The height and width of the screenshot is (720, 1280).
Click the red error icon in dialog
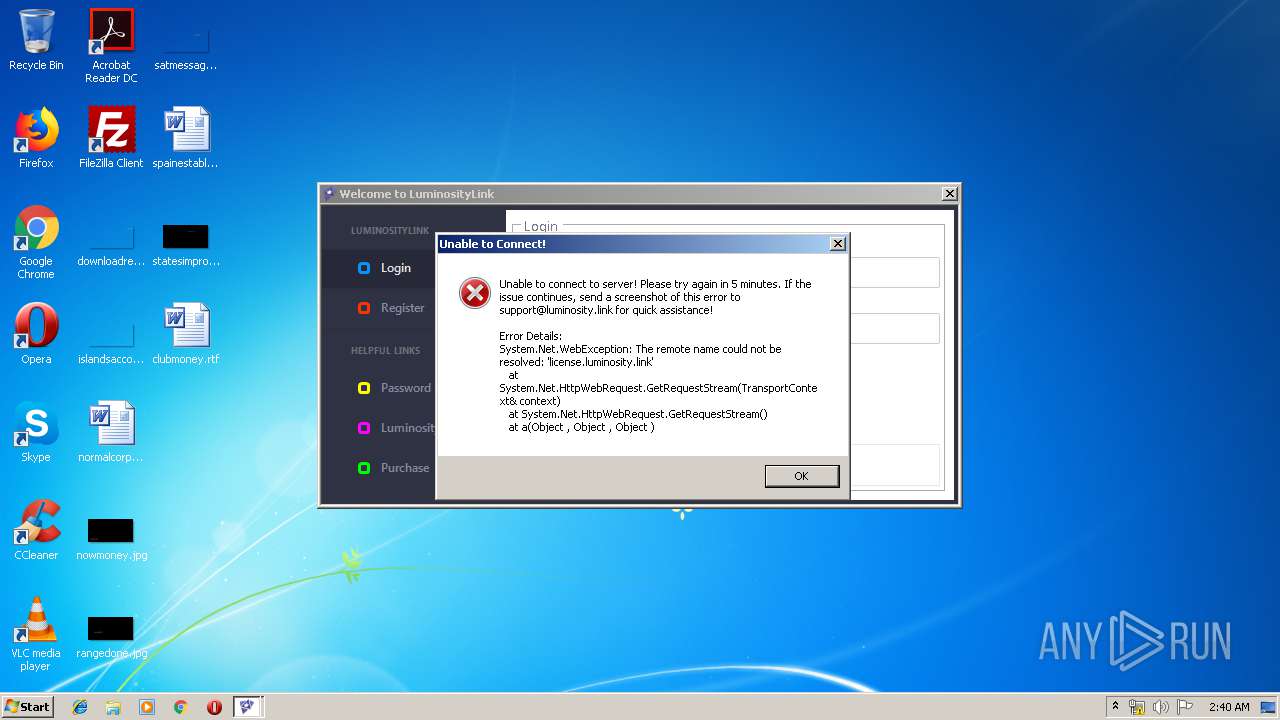tap(474, 293)
